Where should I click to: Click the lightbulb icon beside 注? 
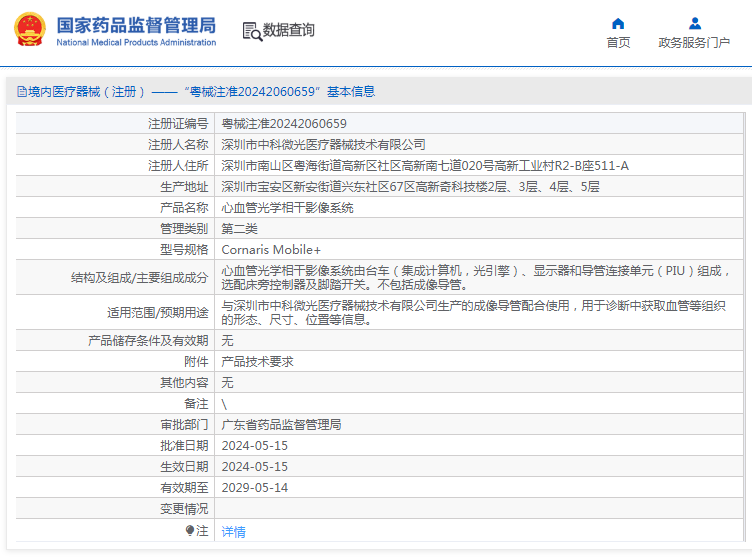click(x=190, y=530)
